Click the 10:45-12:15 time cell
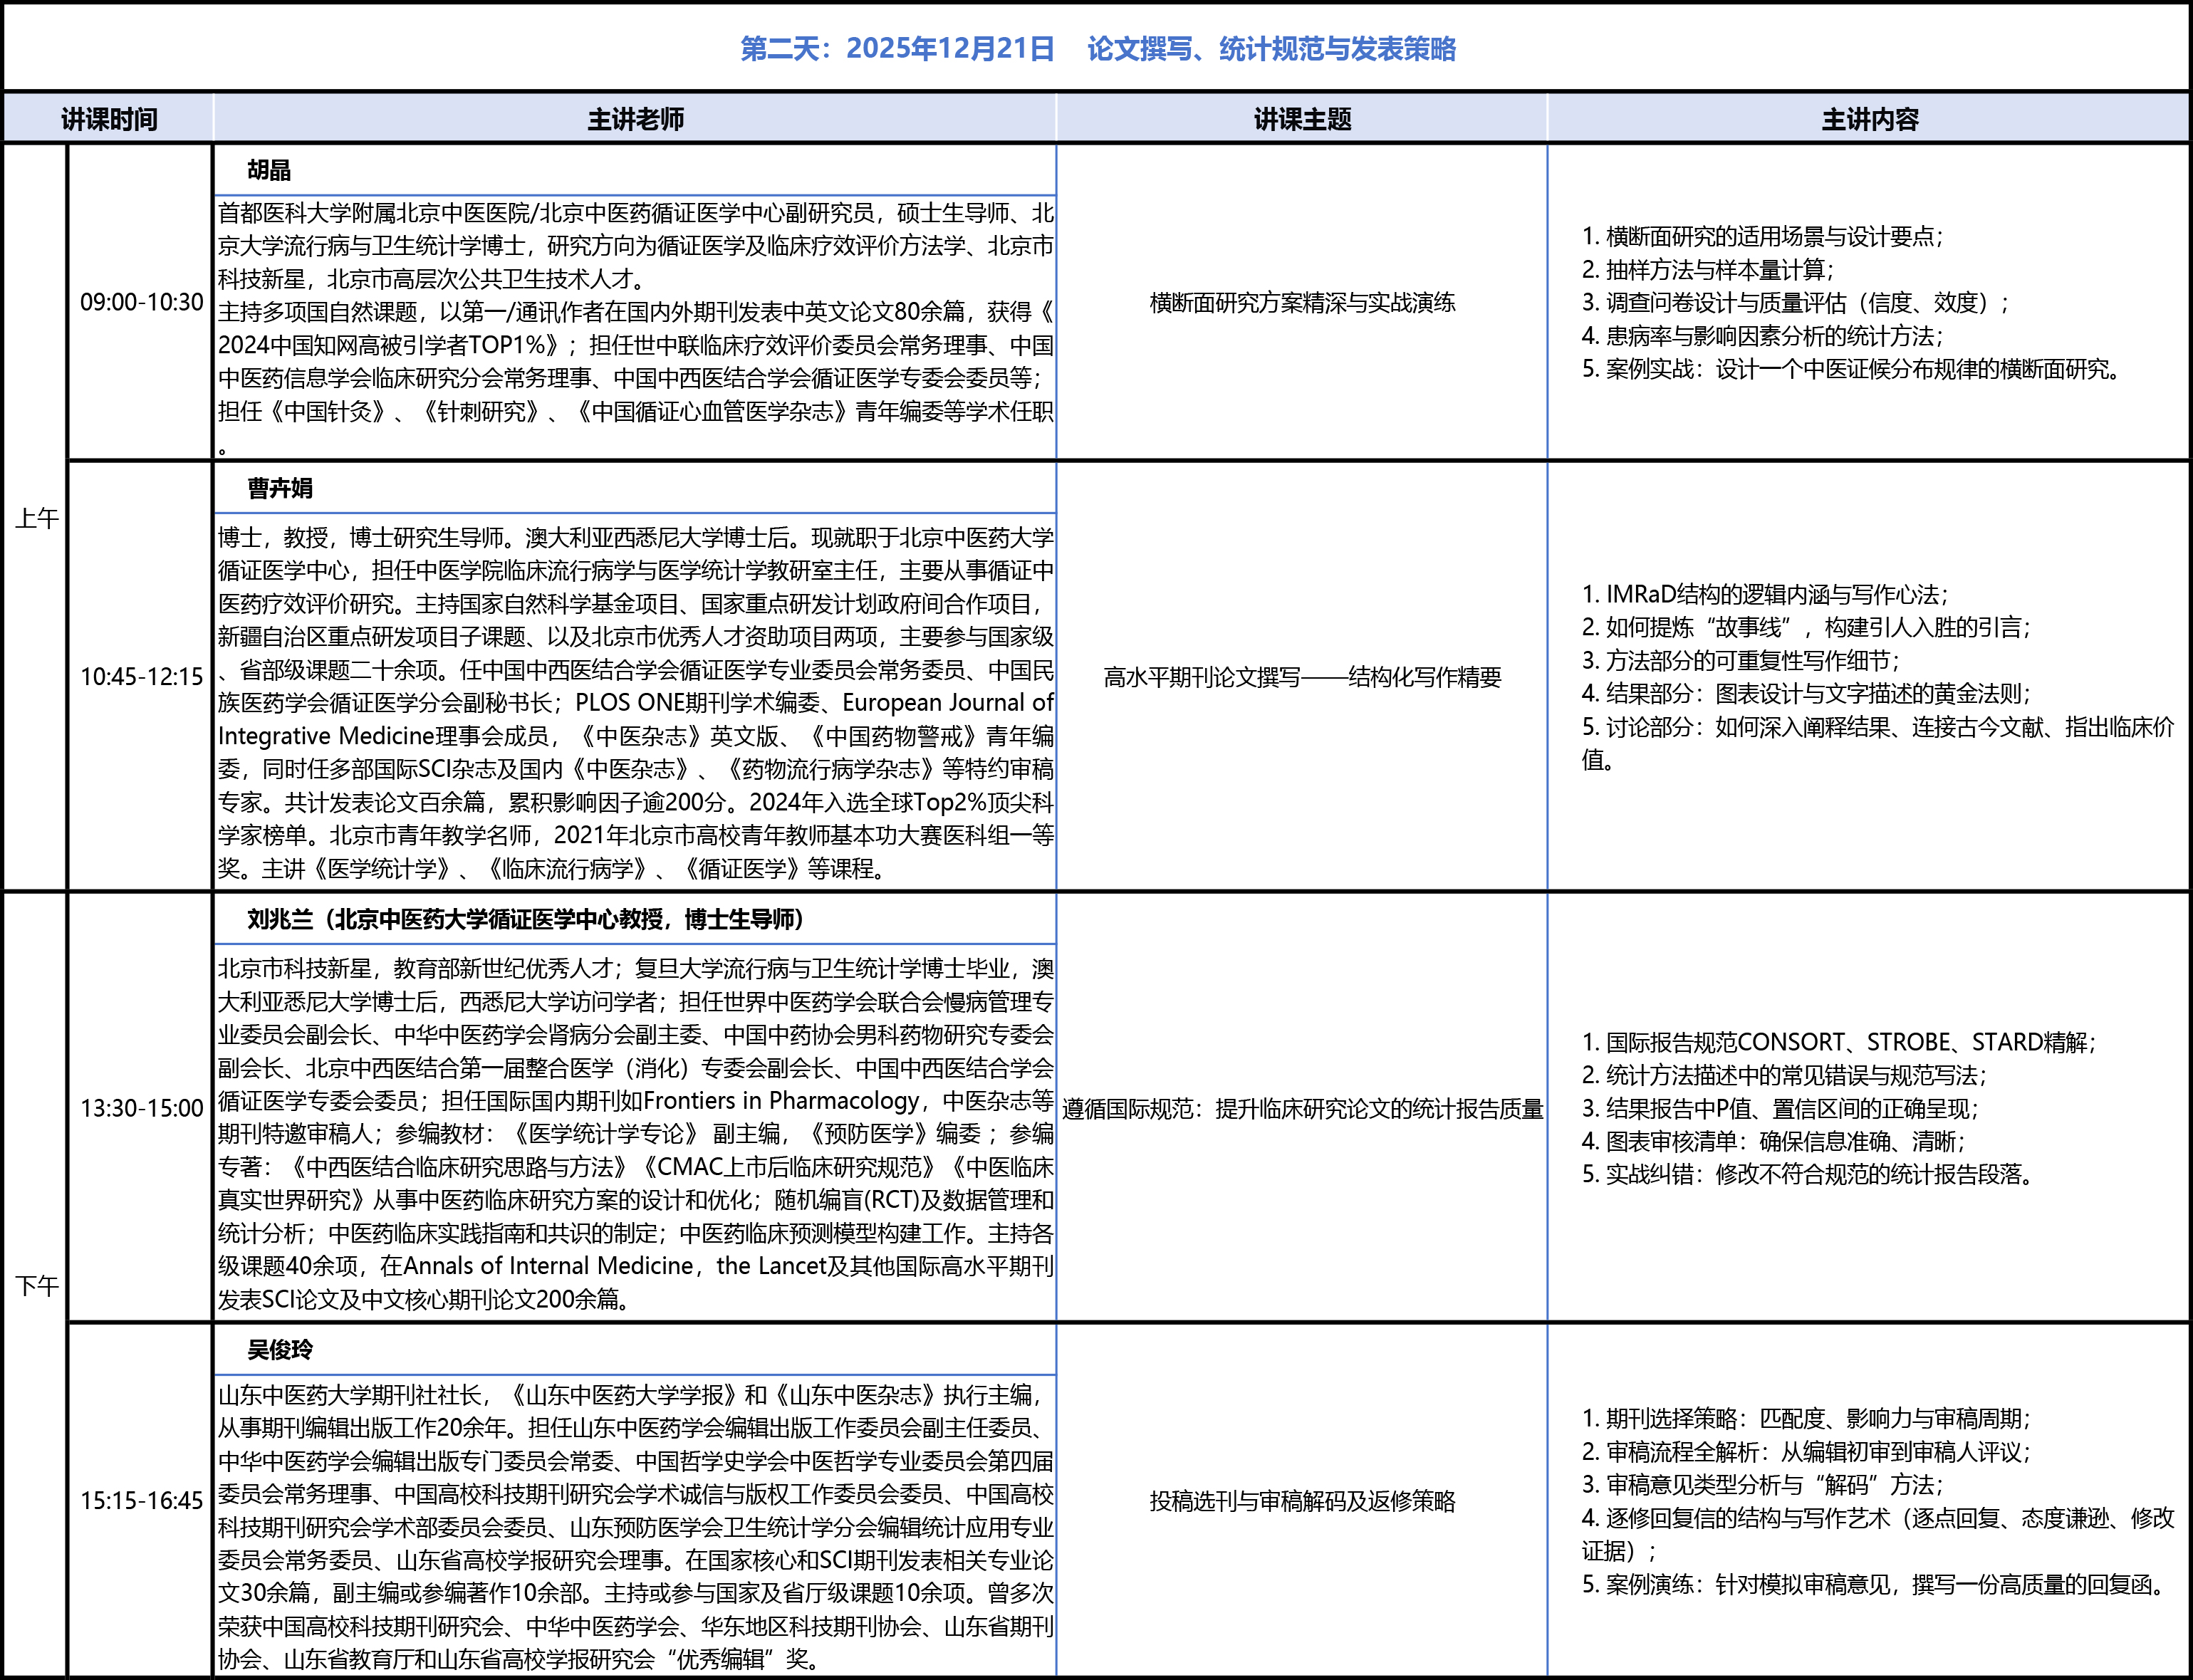The height and width of the screenshot is (1680, 2193). coord(141,677)
